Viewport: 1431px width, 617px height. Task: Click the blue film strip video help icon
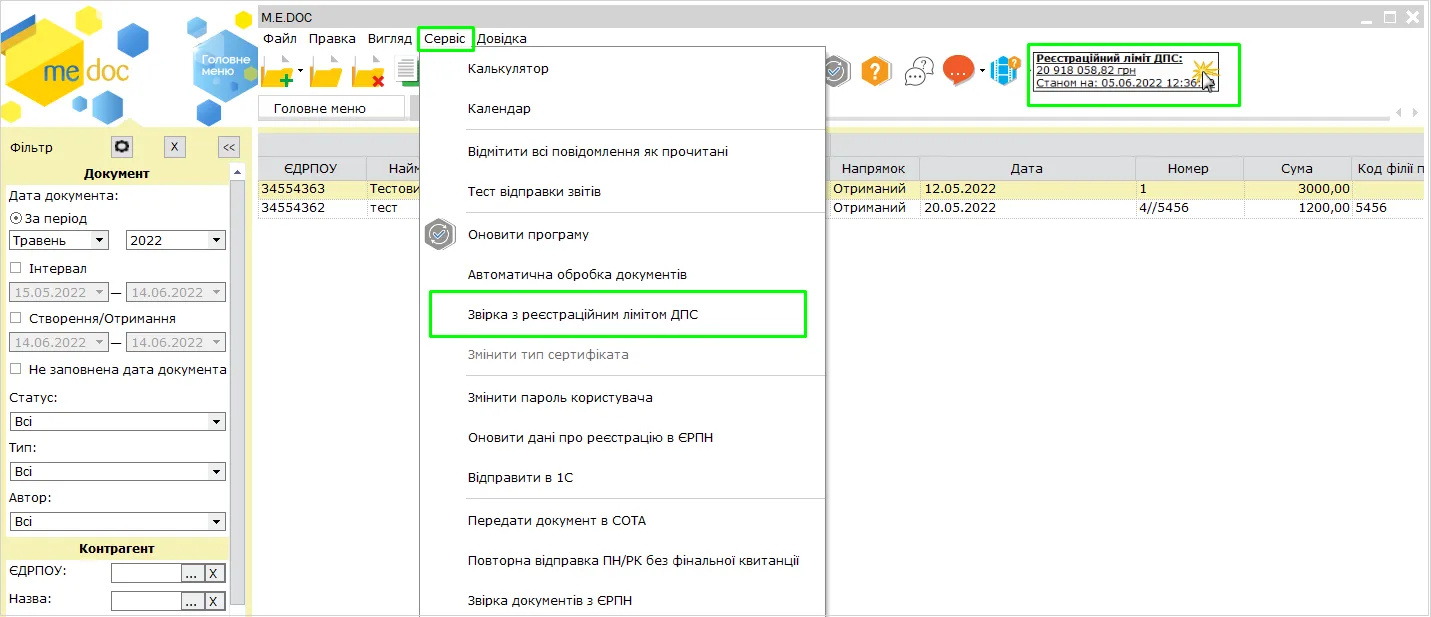click(1004, 71)
